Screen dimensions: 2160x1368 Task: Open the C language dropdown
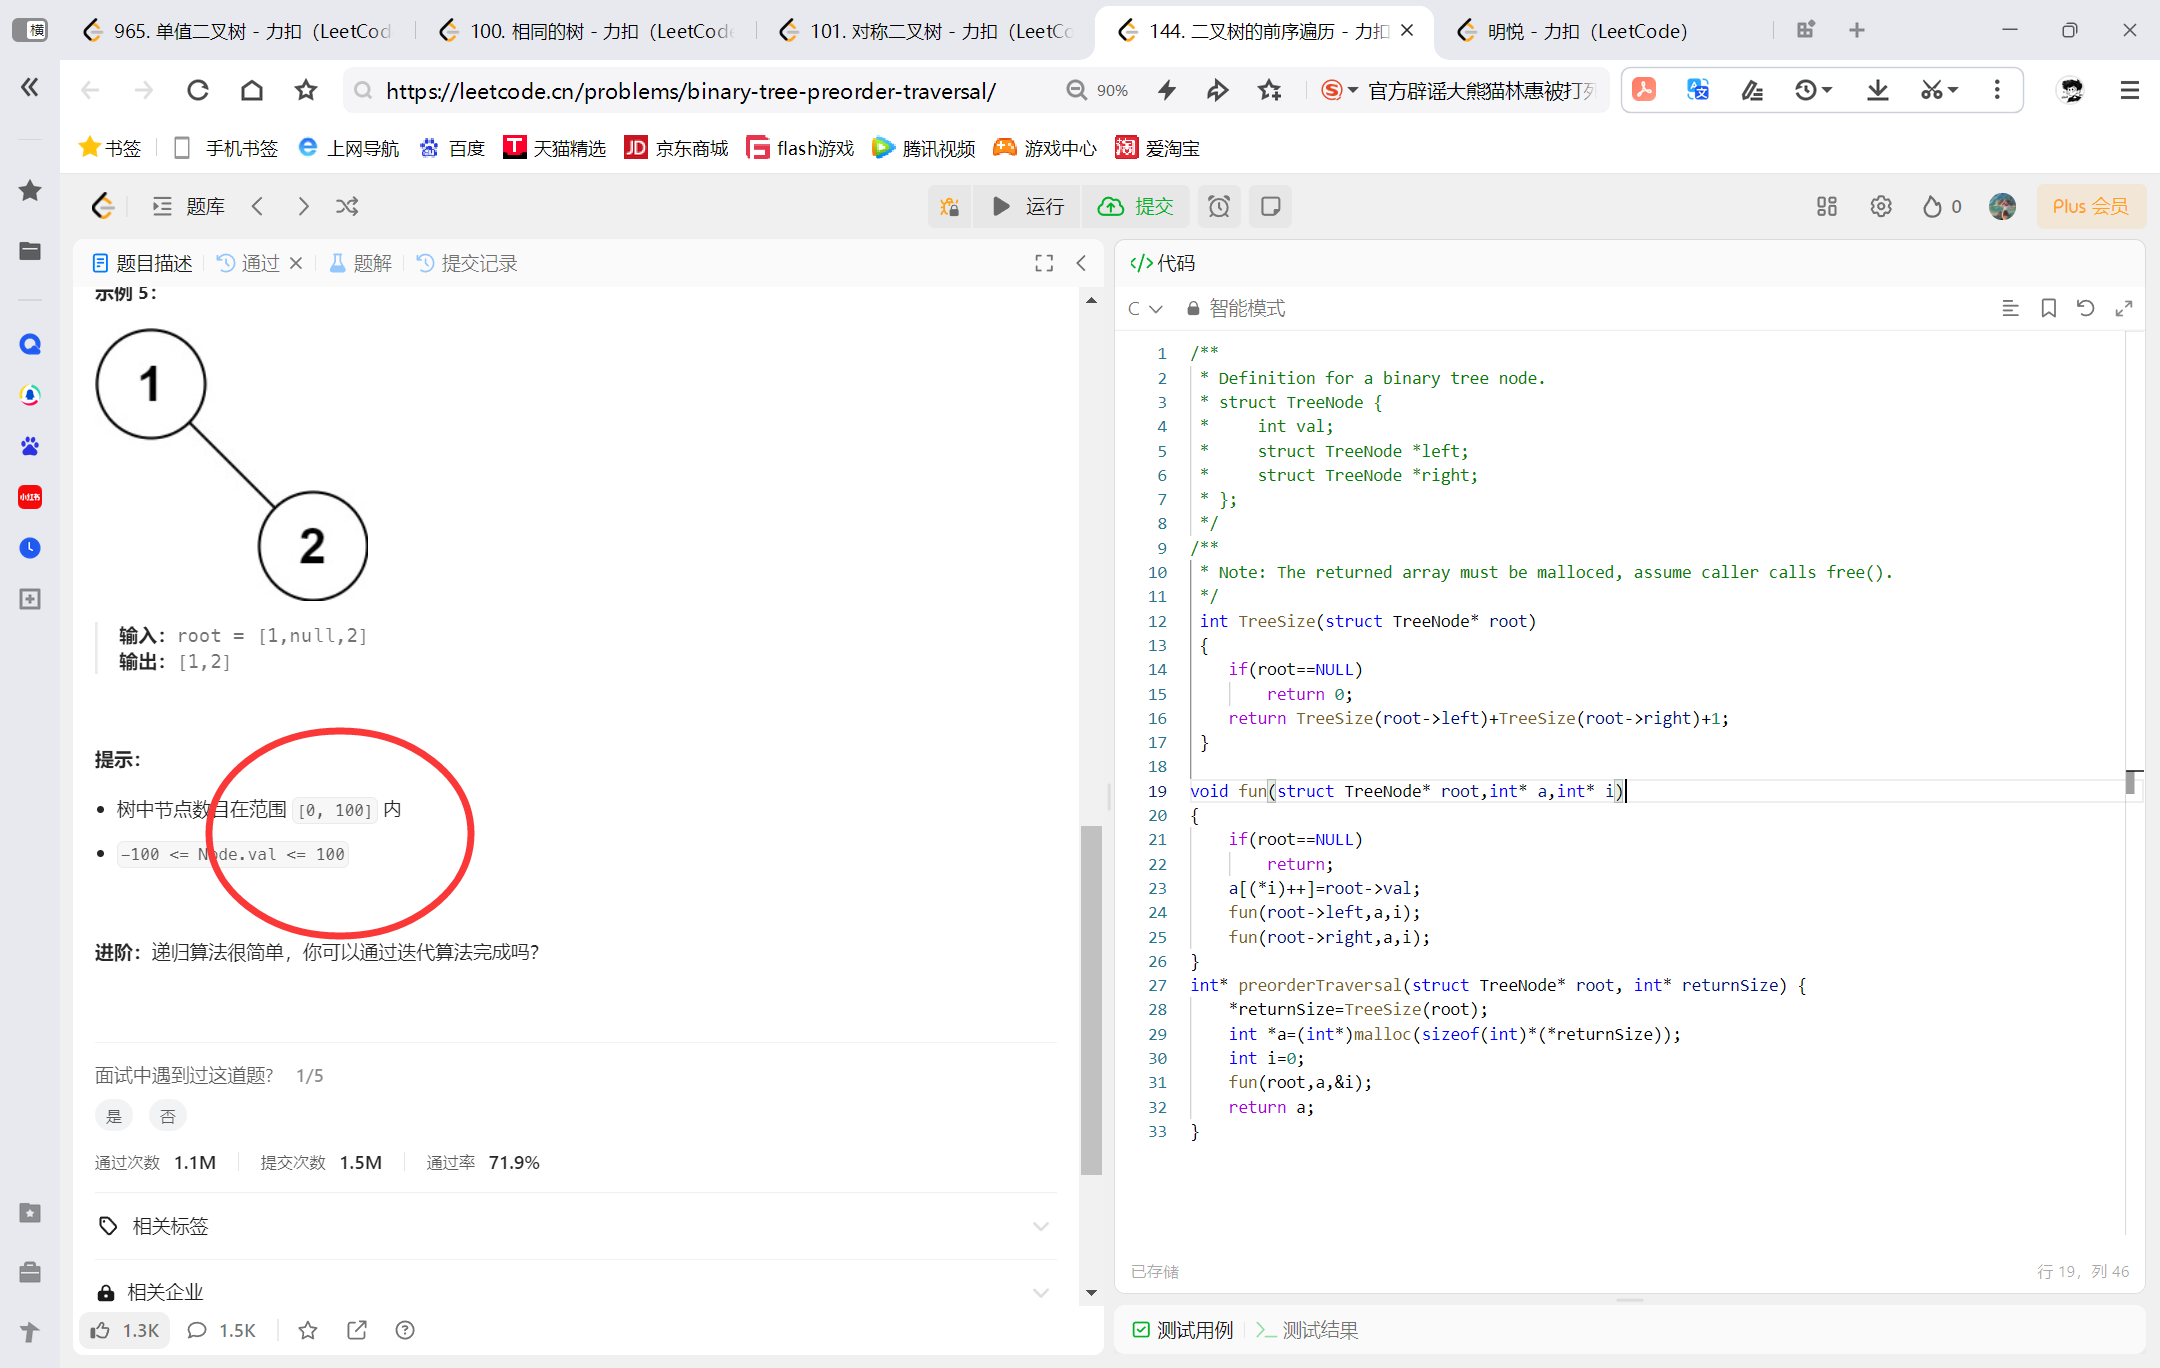tap(1145, 308)
